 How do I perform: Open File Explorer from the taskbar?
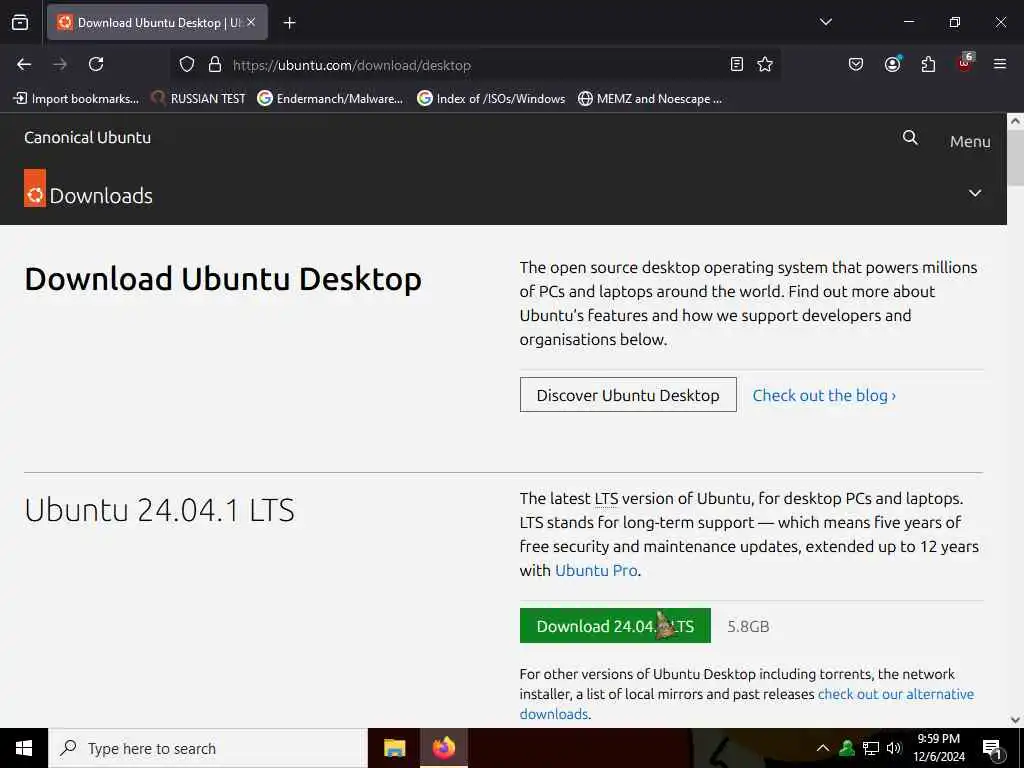(x=394, y=748)
